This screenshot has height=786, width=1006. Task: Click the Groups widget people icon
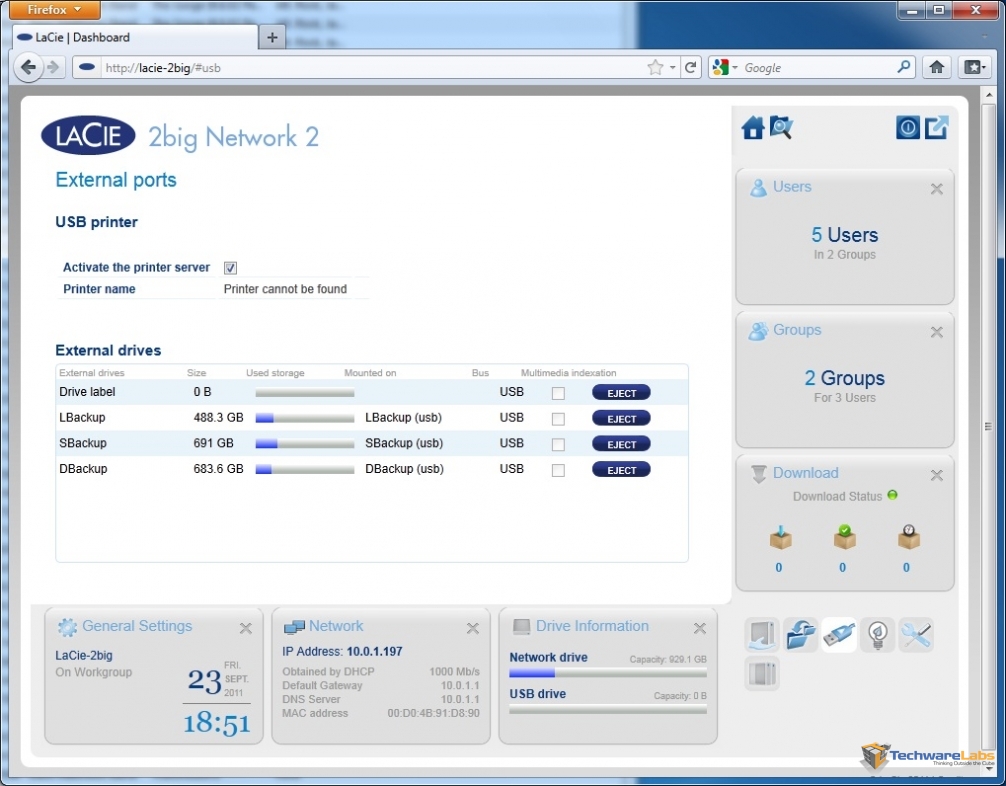pyautogui.click(x=758, y=331)
